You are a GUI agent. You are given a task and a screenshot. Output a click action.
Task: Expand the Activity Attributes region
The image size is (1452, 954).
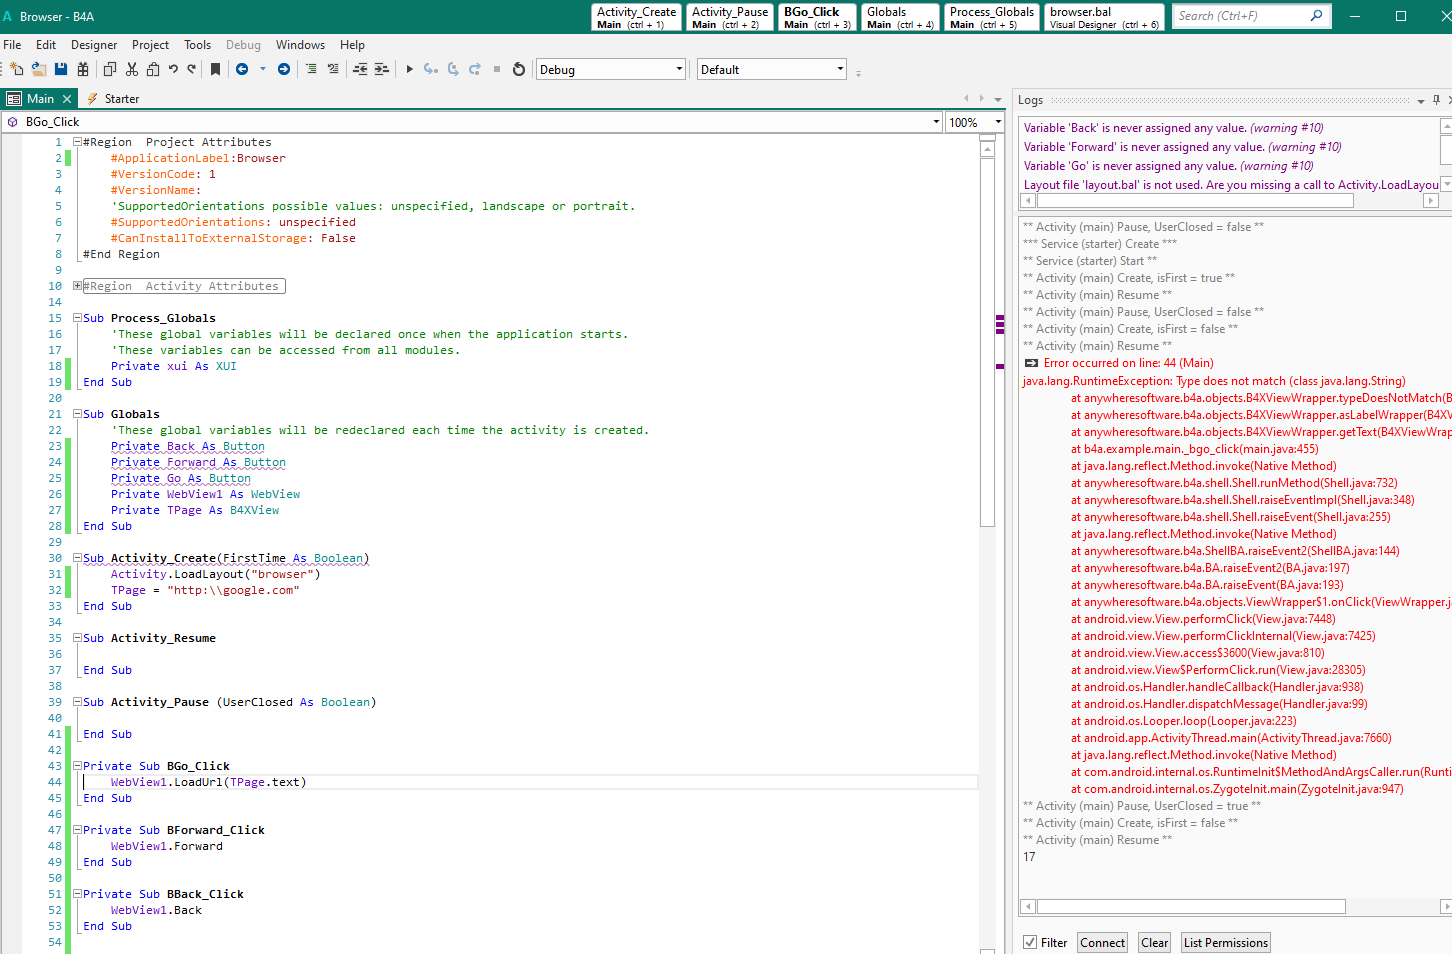(x=77, y=286)
